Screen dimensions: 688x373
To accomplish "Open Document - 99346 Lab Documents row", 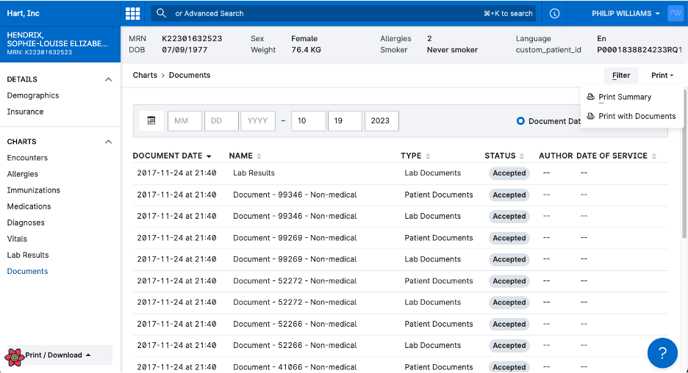I will (400, 216).
